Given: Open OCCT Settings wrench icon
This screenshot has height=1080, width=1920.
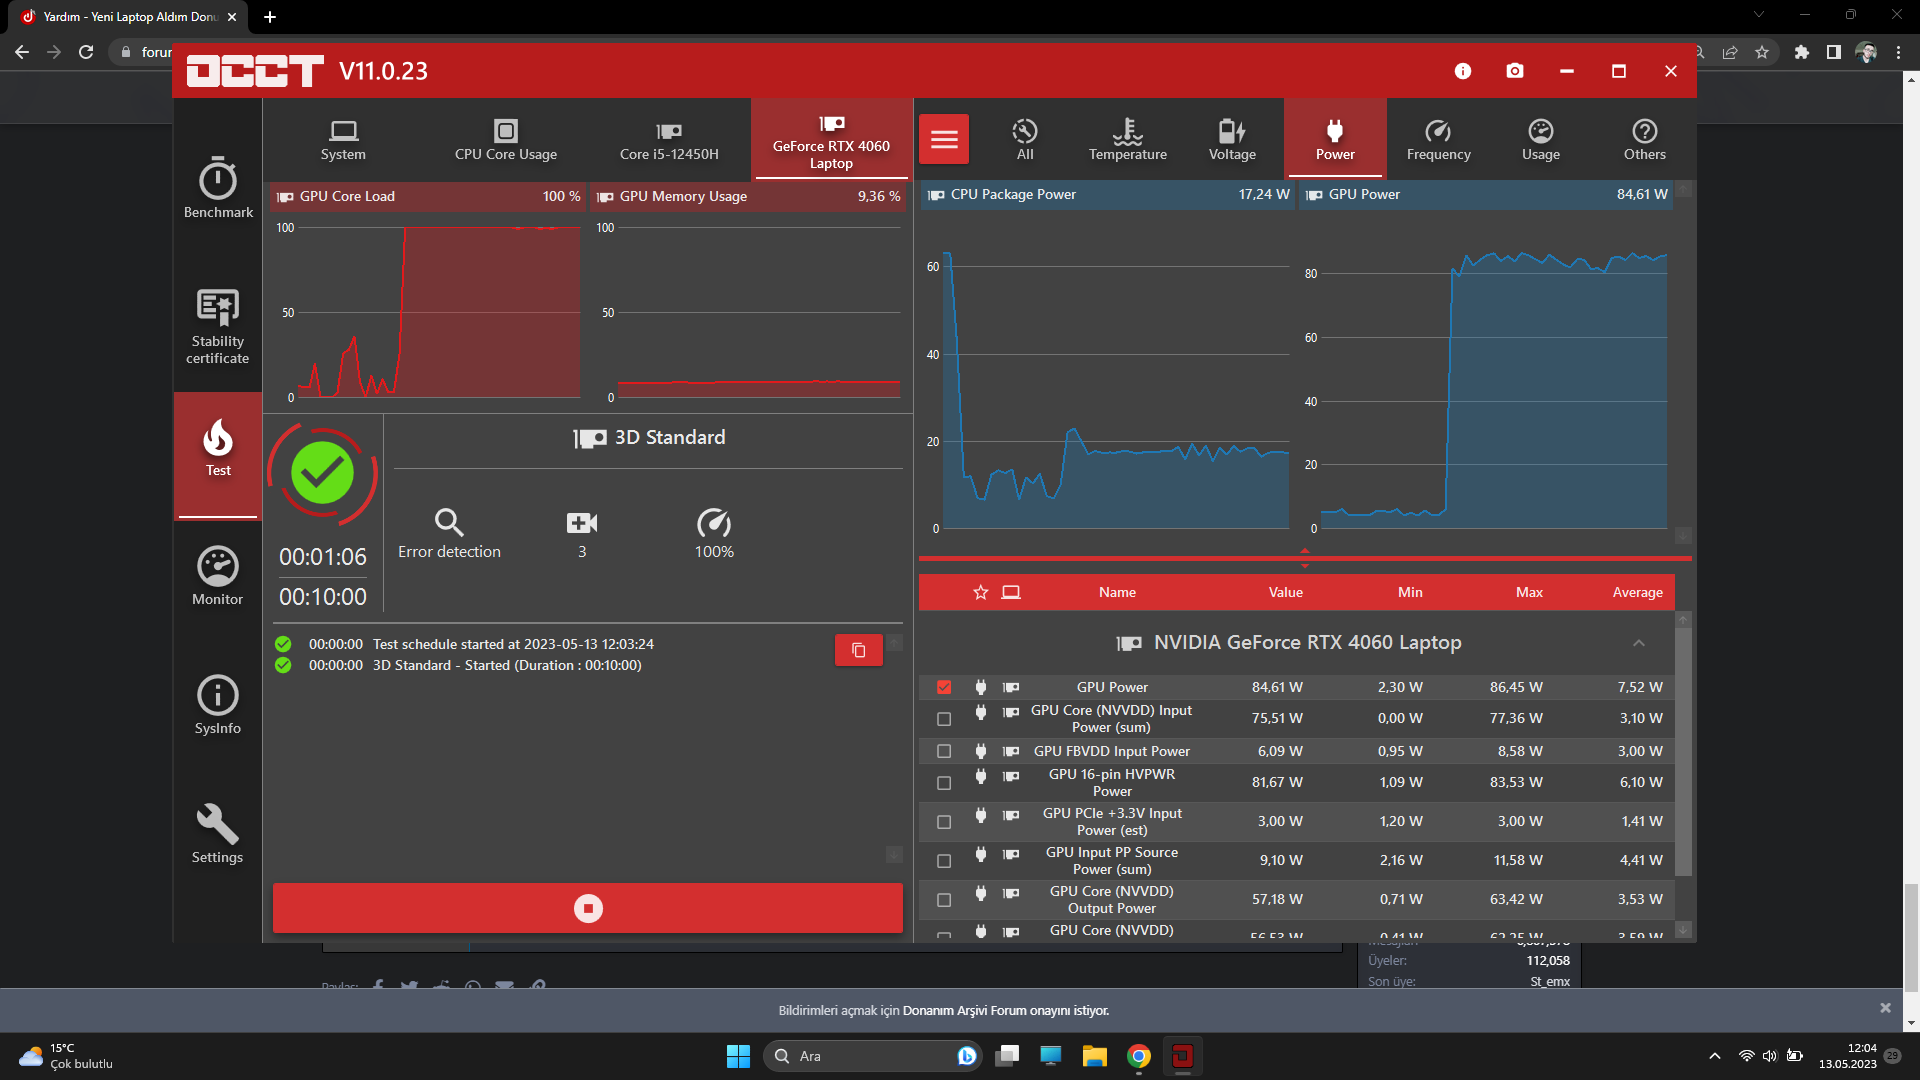Looking at the screenshot, I should [218, 834].
